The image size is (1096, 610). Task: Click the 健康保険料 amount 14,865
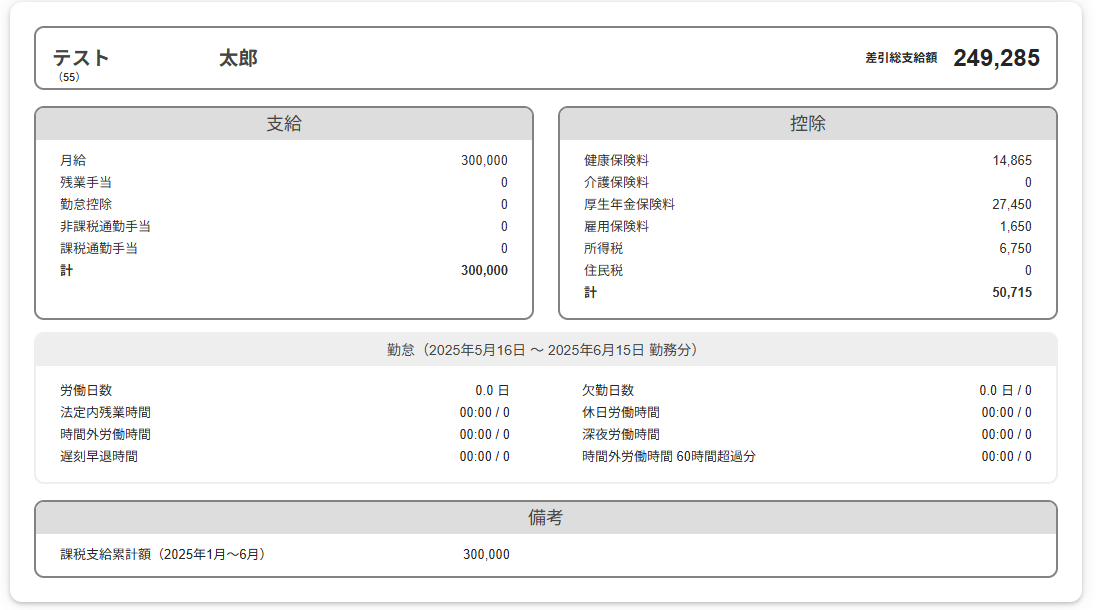point(1012,161)
